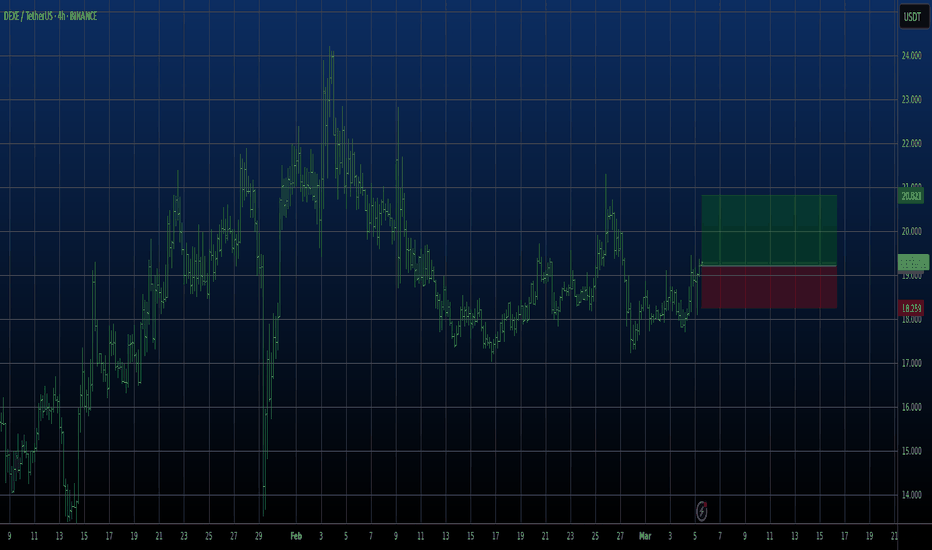Click the 24.000 price axis label
Image resolution: width=932 pixels, height=550 pixels.
tap(911, 55)
